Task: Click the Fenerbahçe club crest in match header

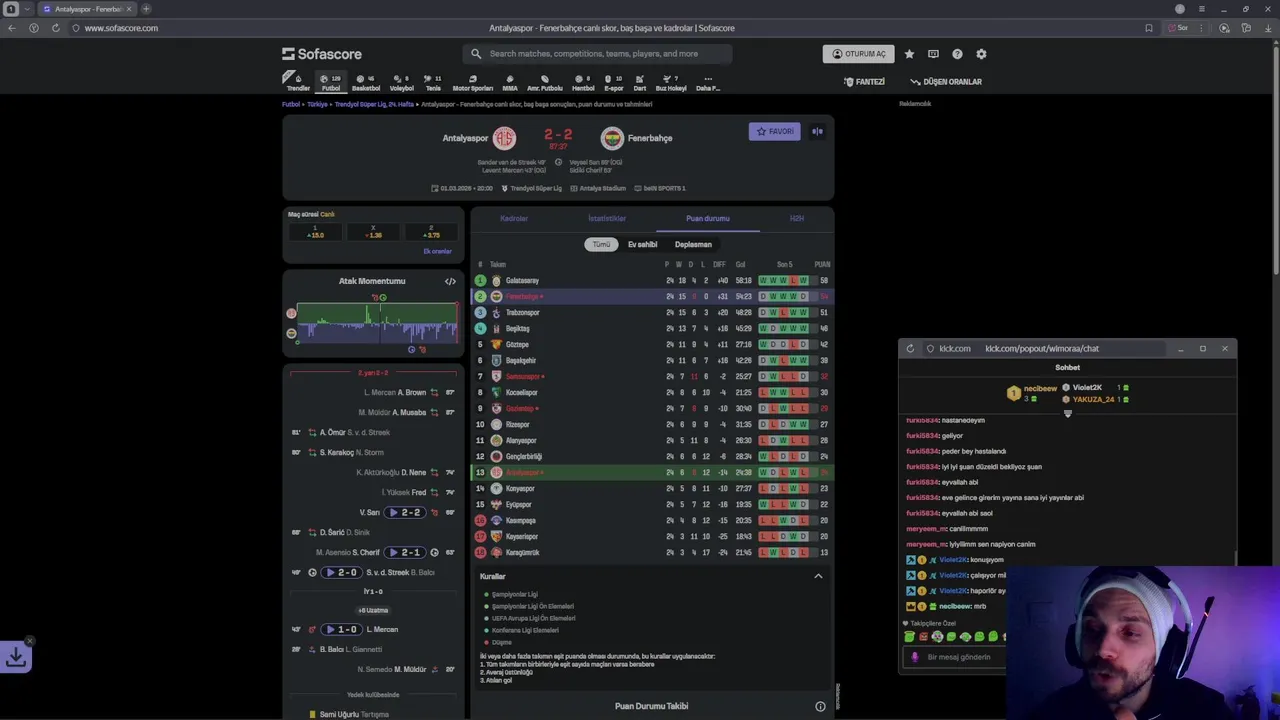Action: point(612,138)
